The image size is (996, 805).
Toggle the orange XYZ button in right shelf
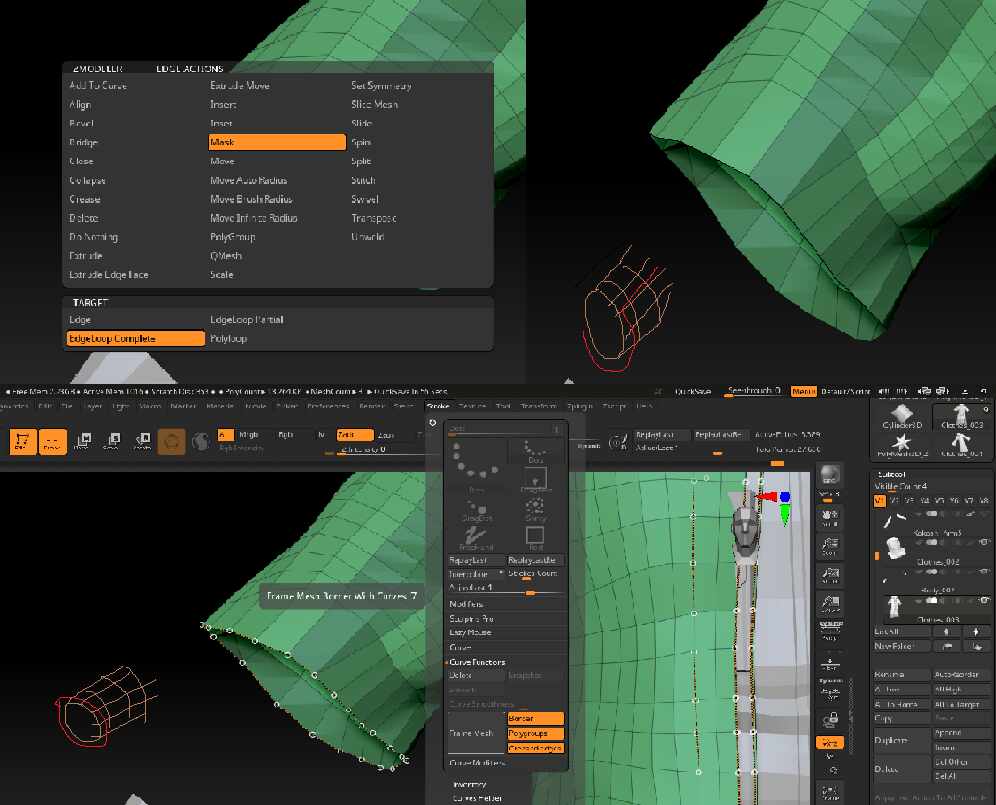tap(830, 742)
